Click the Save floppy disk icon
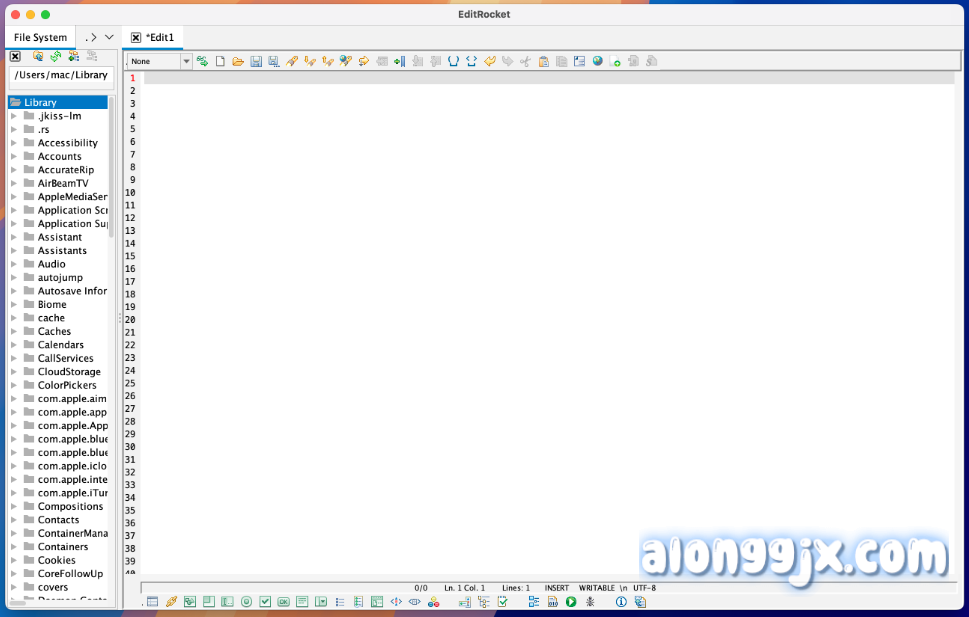 [256, 61]
